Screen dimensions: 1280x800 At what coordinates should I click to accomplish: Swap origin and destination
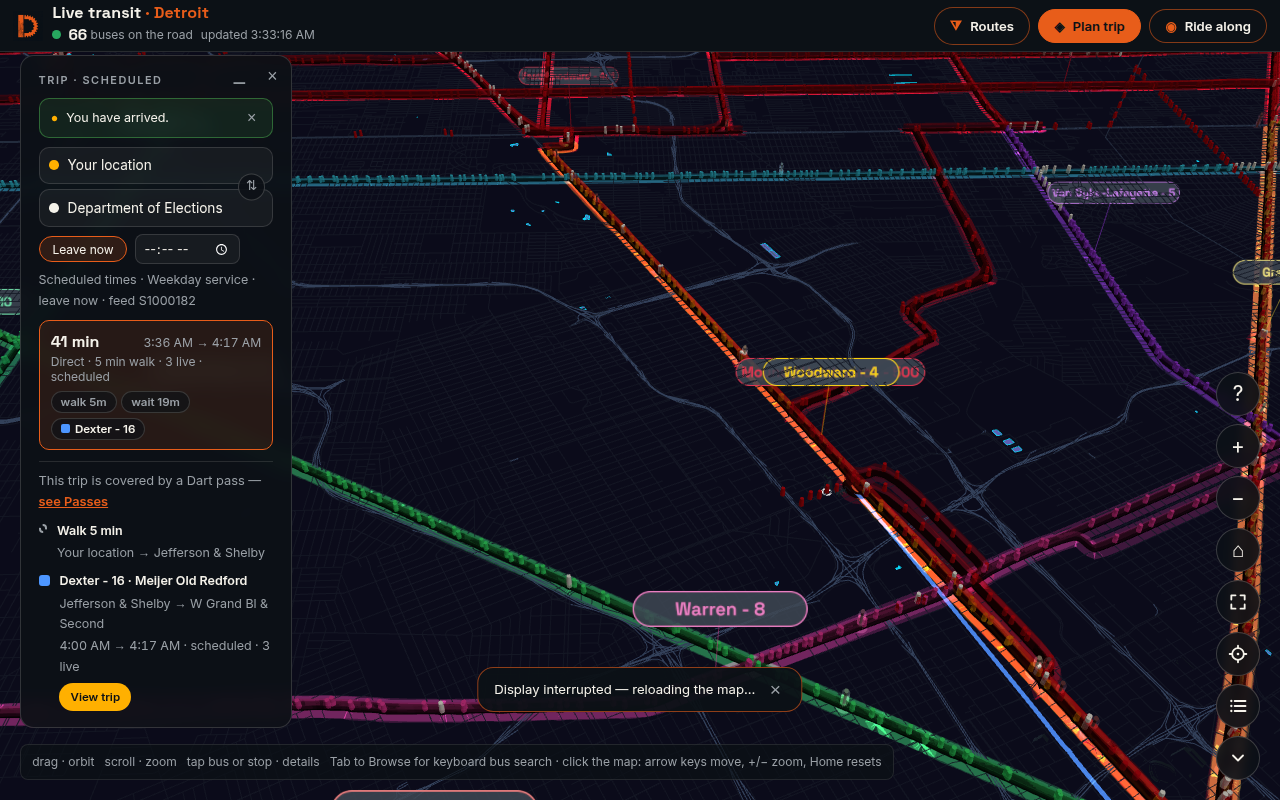pos(252,186)
